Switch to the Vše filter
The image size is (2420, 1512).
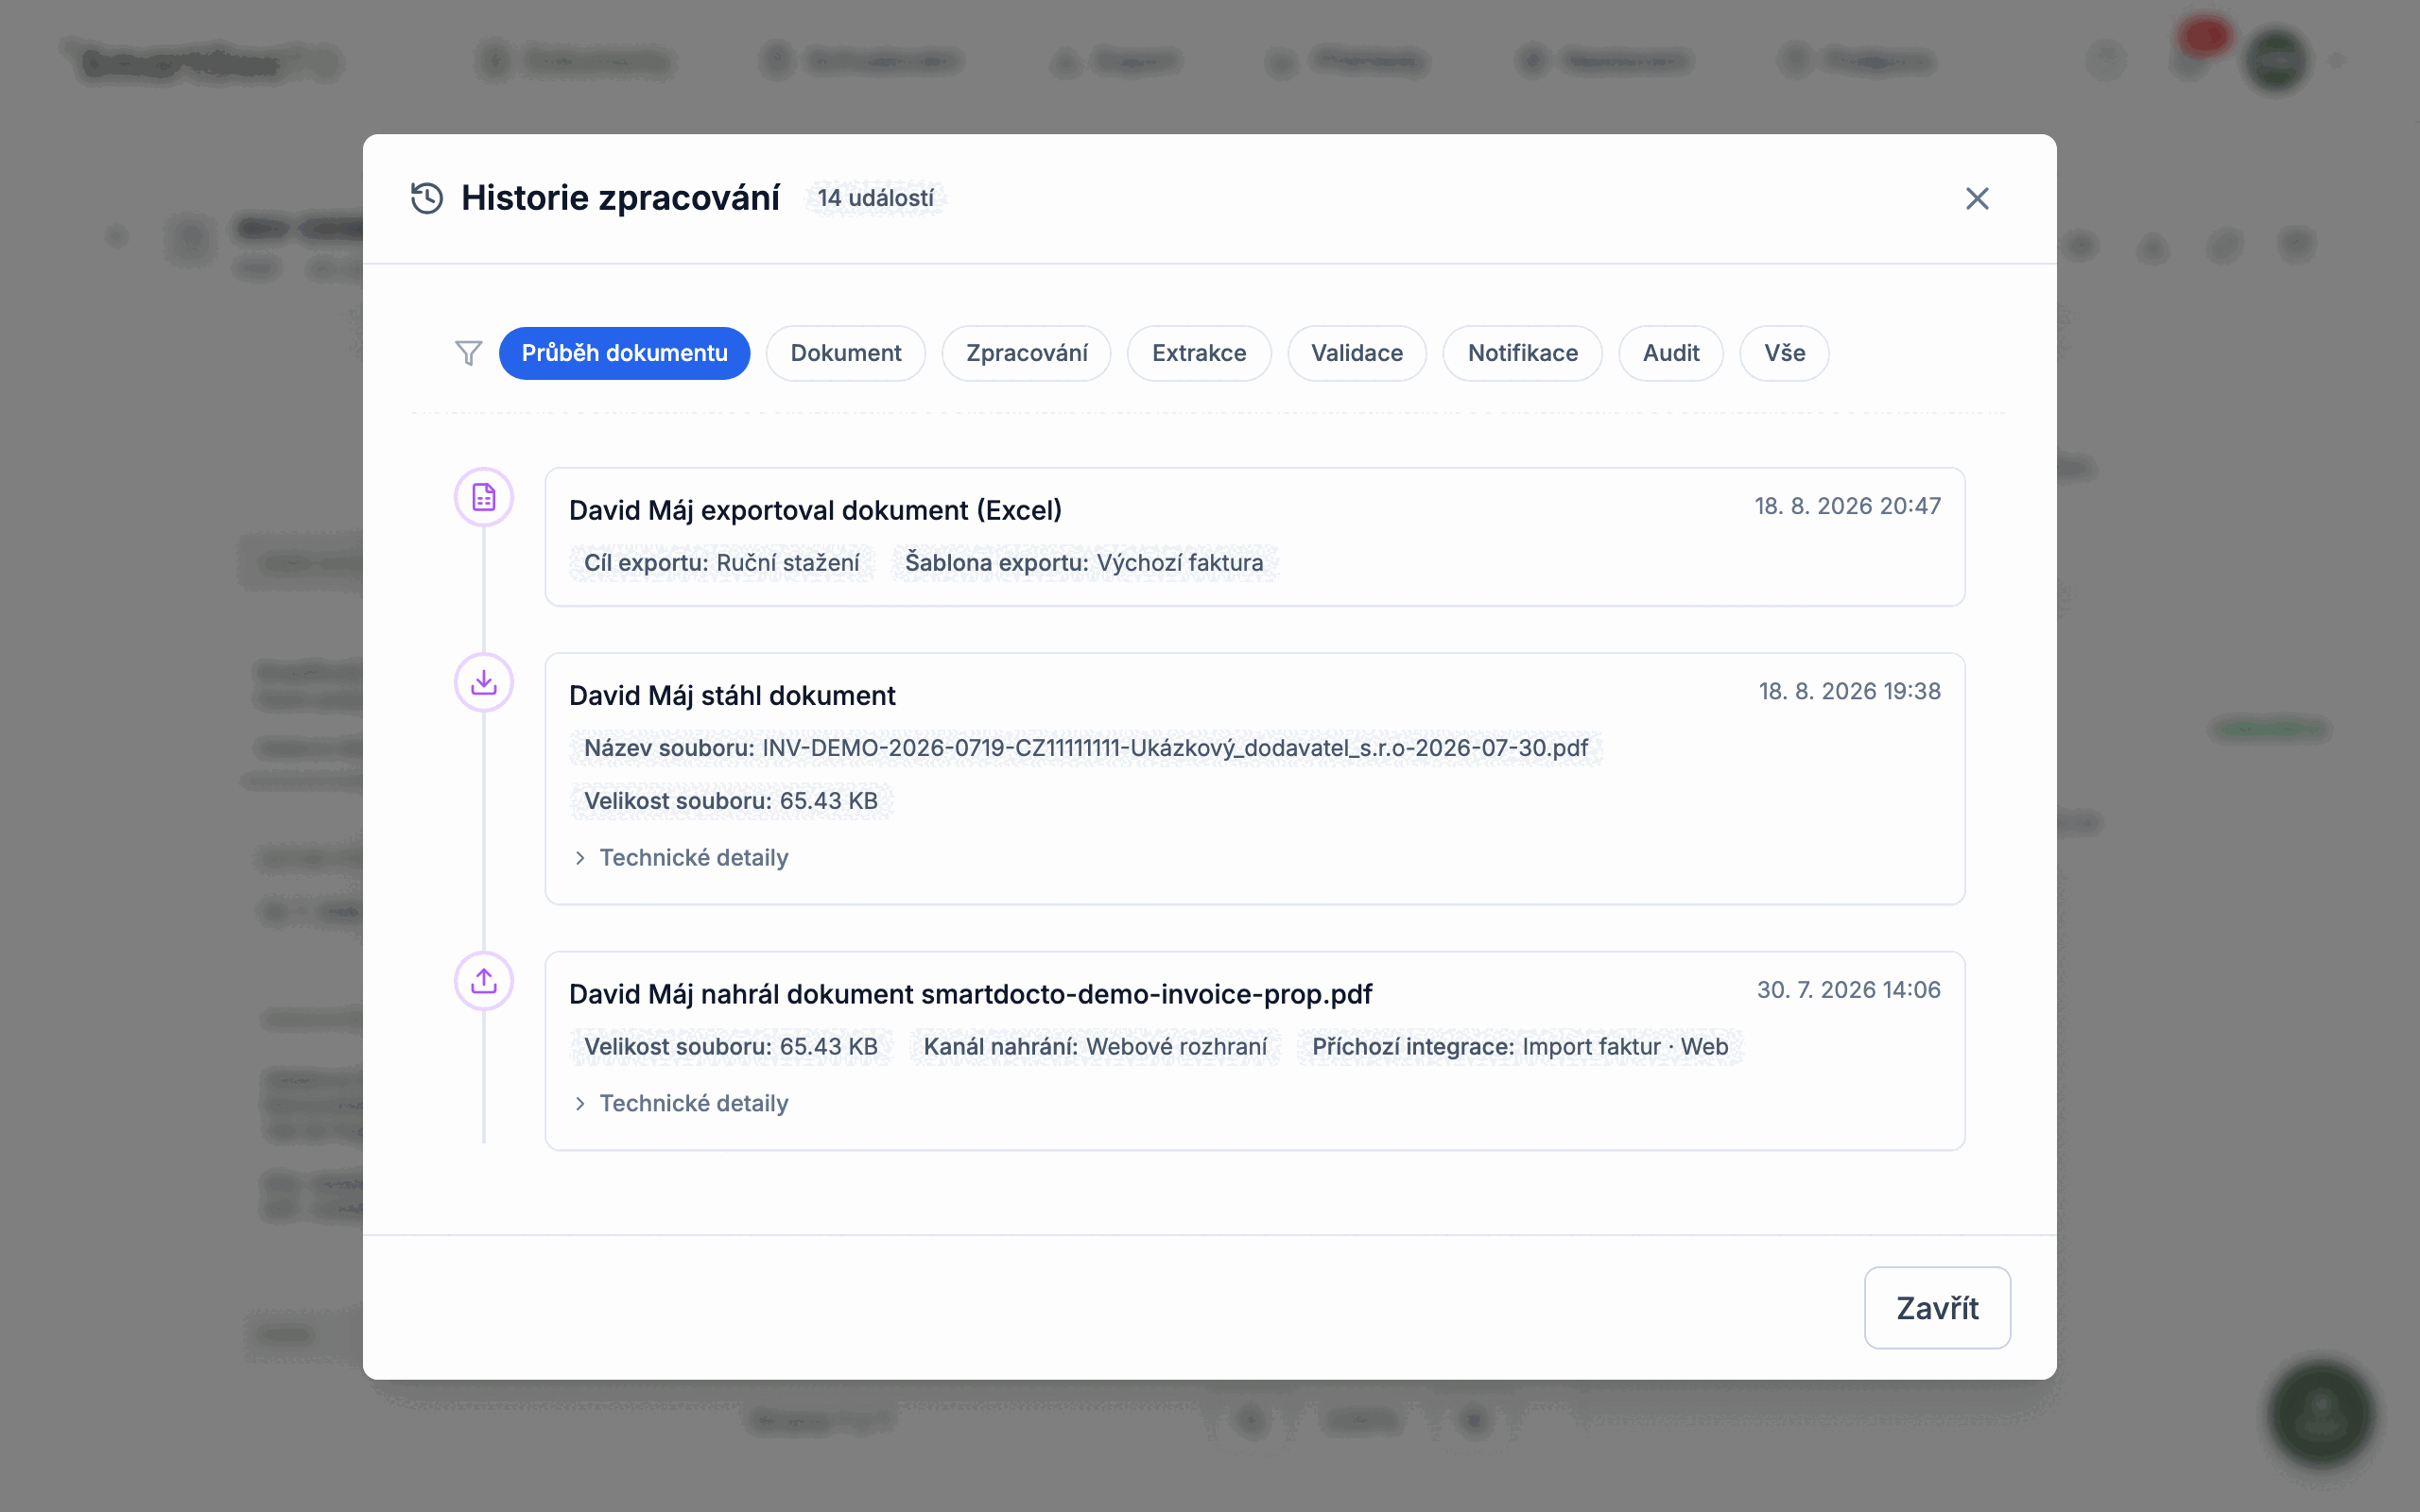[1784, 353]
